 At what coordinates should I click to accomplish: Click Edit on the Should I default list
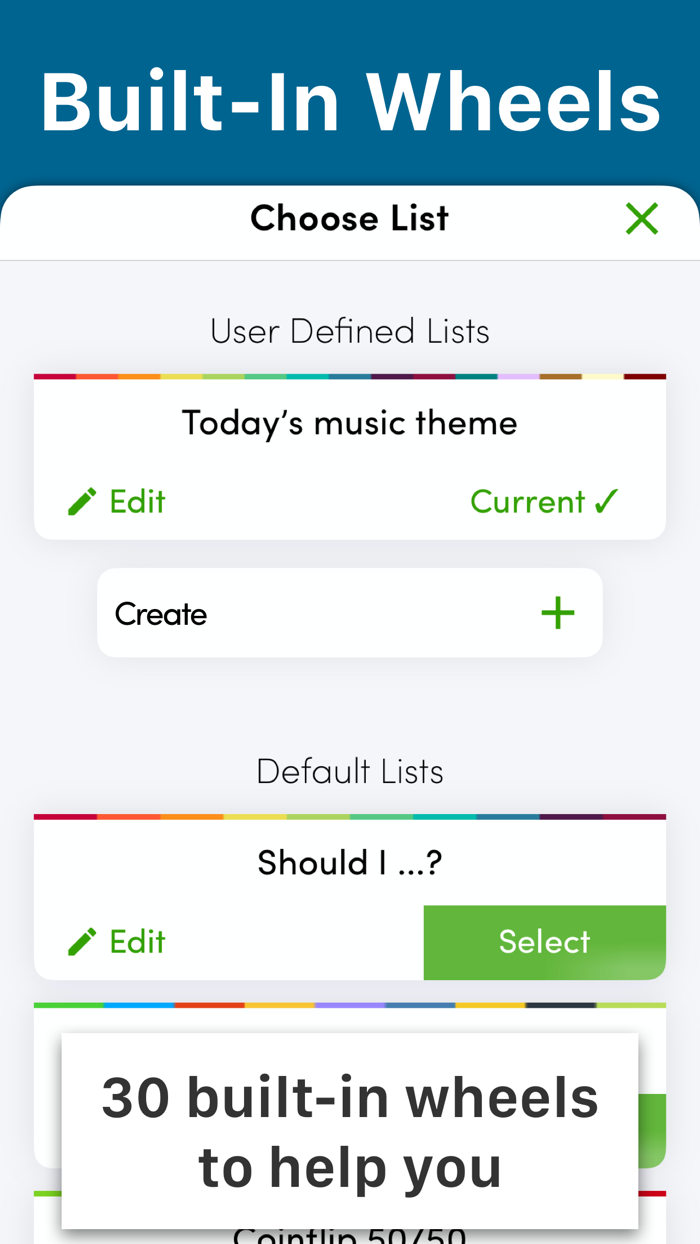point(116,941)
